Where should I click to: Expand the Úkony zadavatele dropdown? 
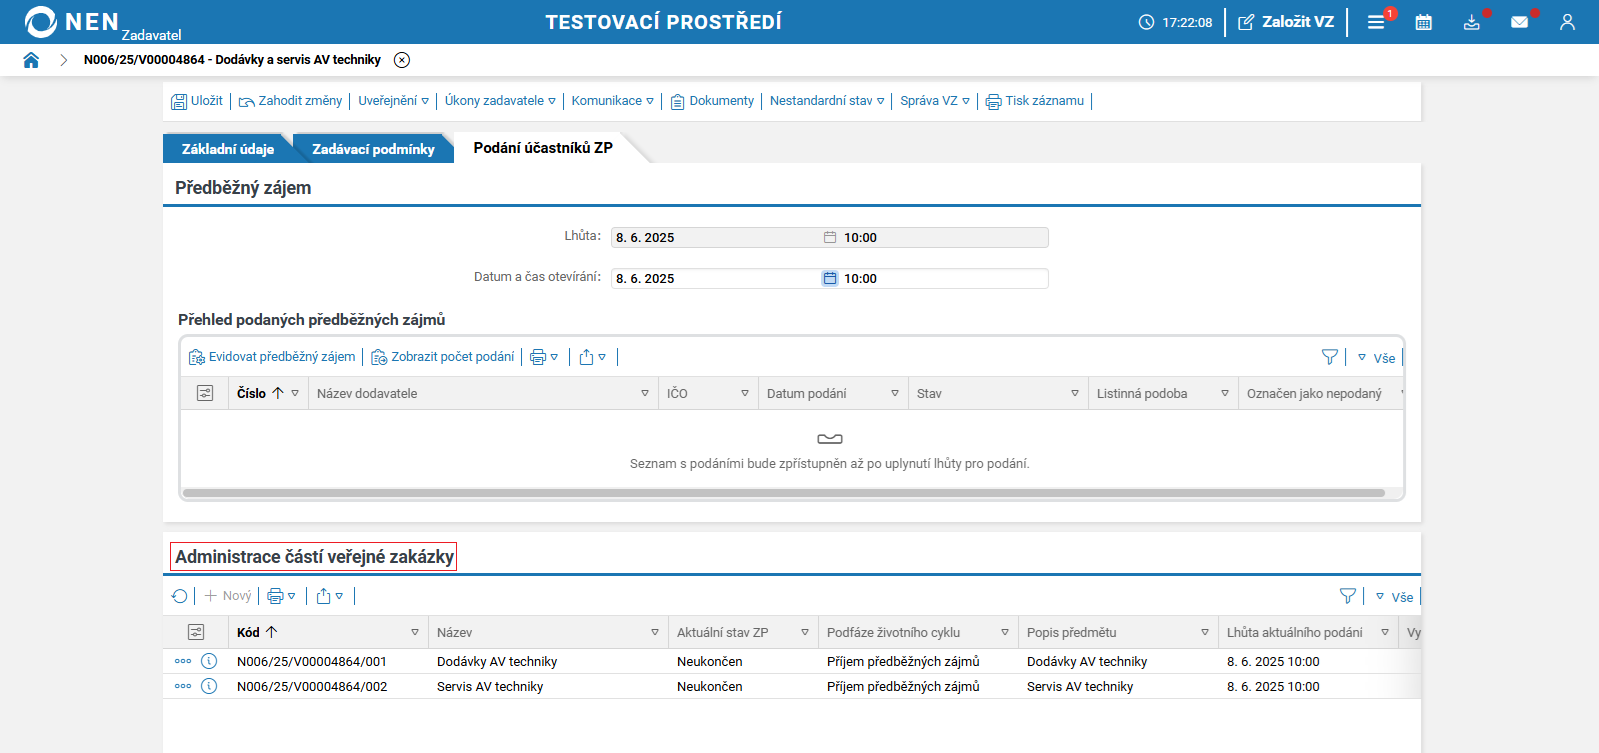[x=500, y=101]
